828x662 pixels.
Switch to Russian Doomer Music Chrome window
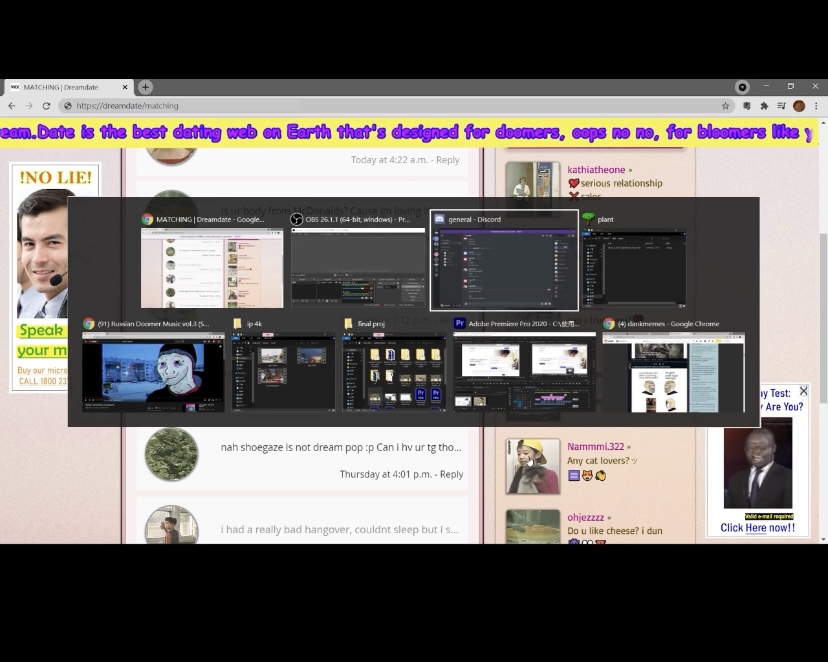coord(153,372)
